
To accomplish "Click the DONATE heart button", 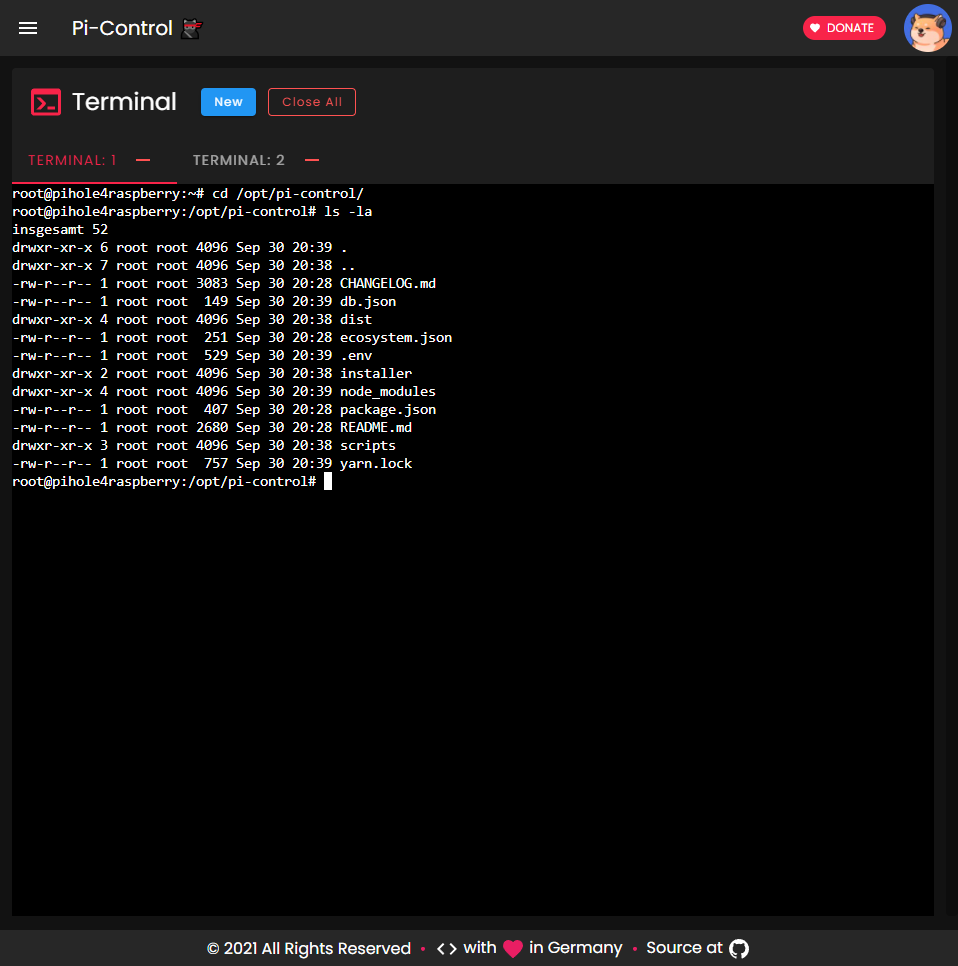I will pyautogui.click(x=844, y=28).
